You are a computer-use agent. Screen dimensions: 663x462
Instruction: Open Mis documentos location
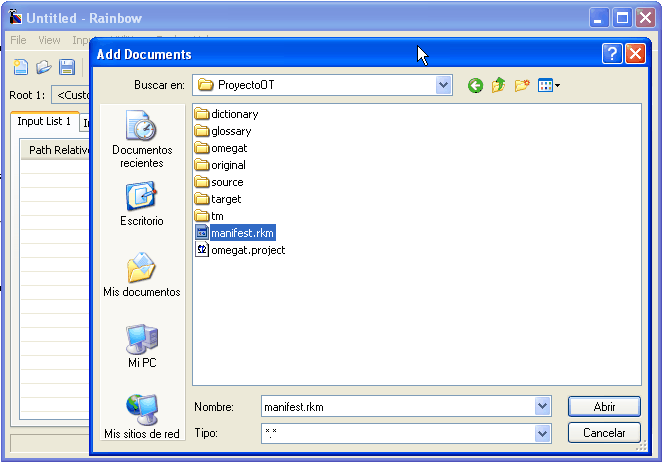click(142, 275)
